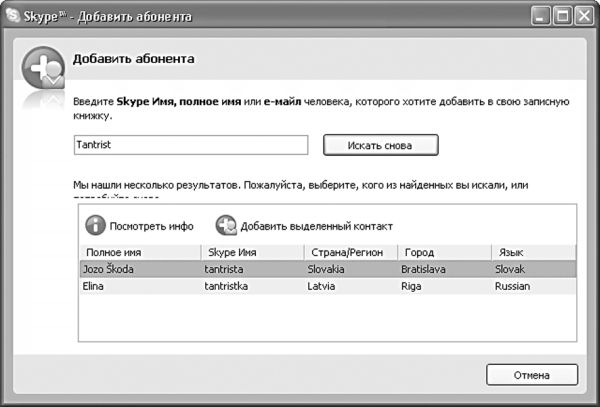Image resolution: width=600 pixels, height=407 pixels.
Task: Click the Отмена button
Action: click(x=532, y=375)
